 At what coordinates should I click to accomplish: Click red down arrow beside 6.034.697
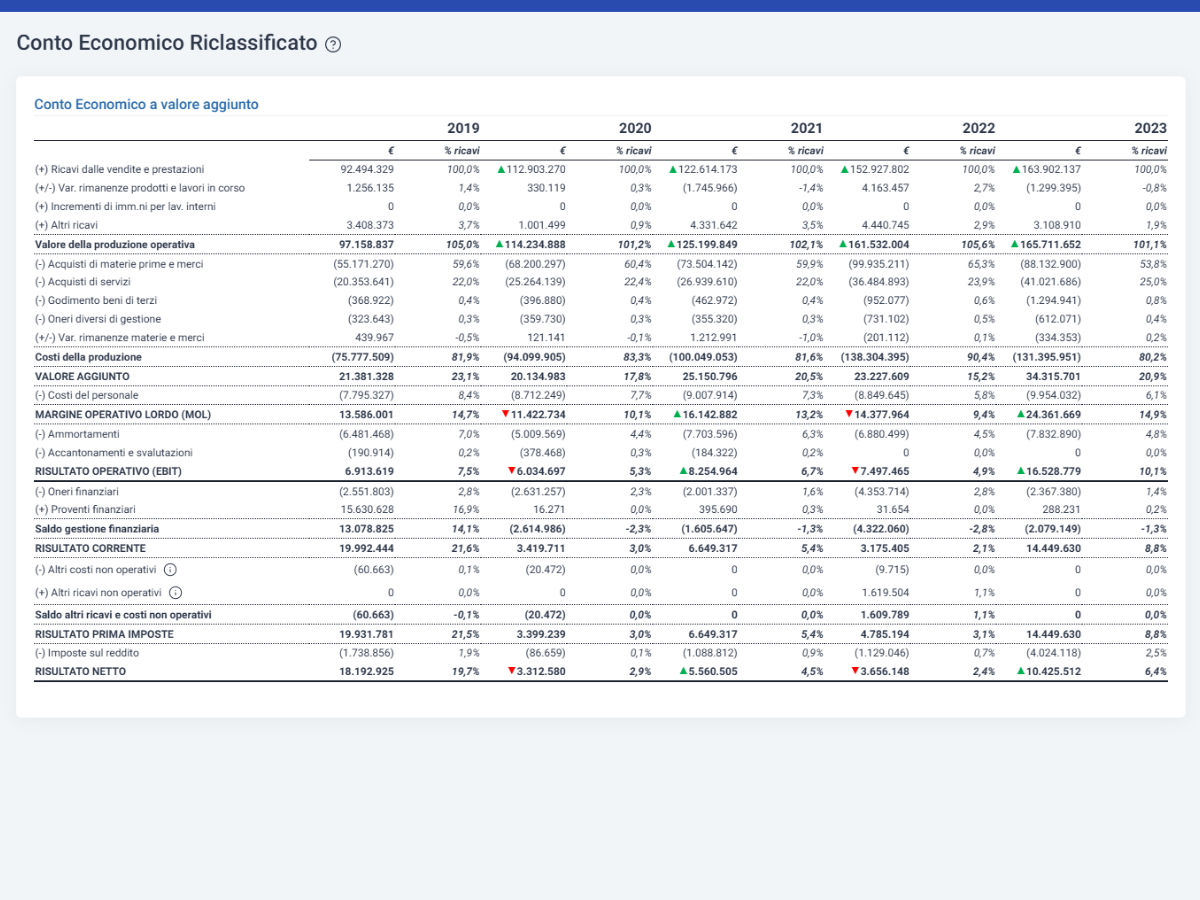click(x=511, y=470)
